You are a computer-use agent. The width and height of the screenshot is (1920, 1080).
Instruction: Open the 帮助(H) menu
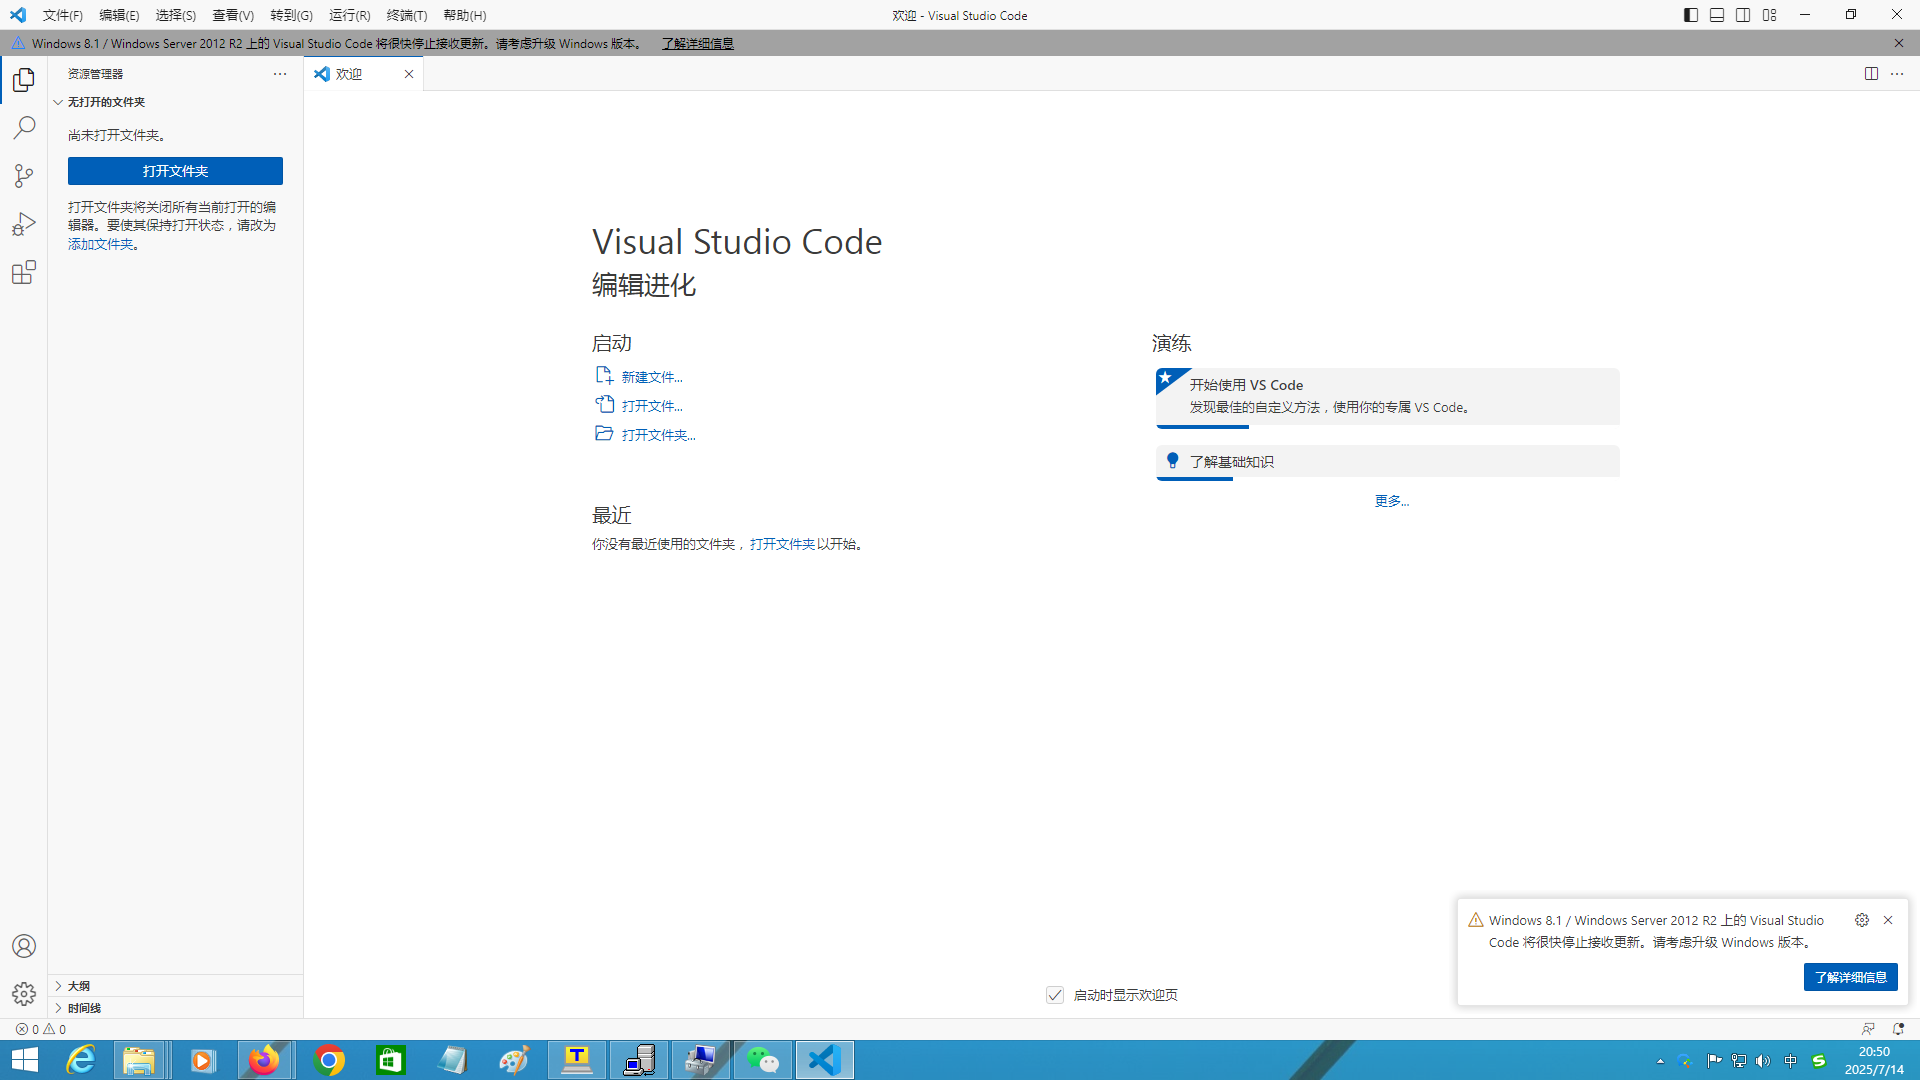tap(465, 15)
